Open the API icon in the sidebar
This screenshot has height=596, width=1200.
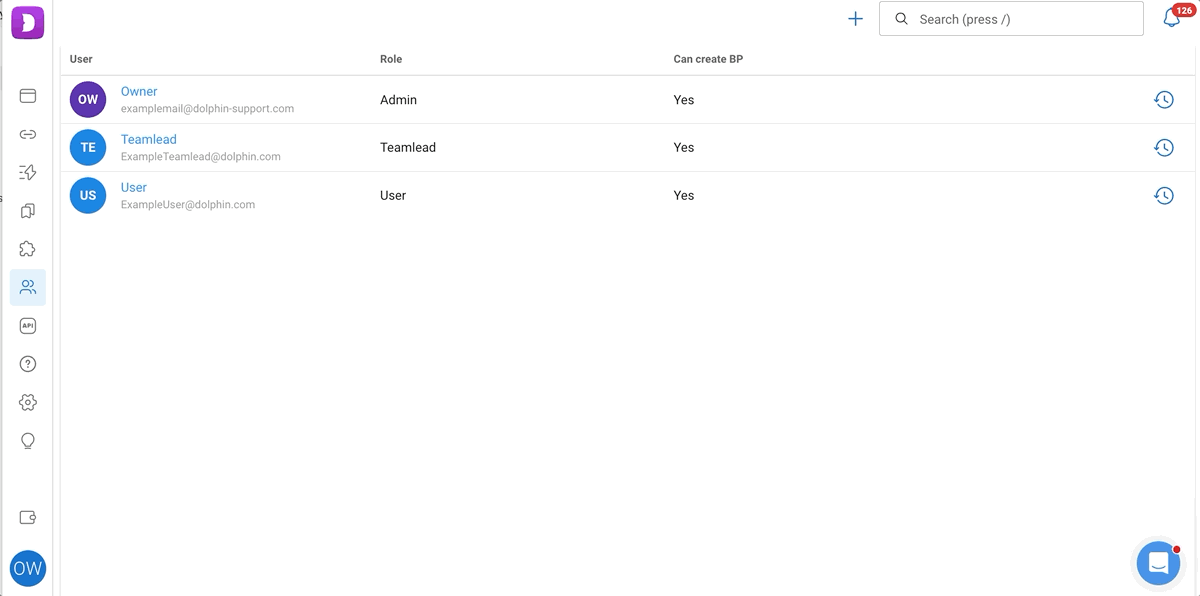28,326
